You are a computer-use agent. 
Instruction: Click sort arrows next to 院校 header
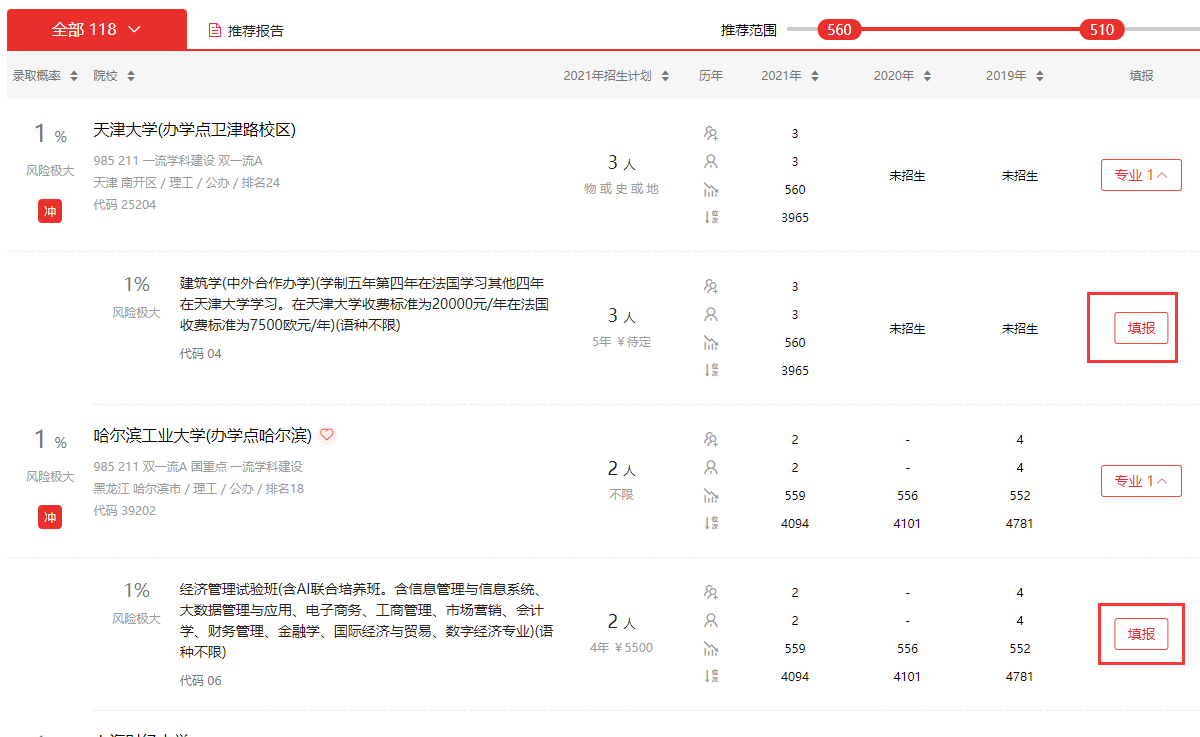(131, 76)
